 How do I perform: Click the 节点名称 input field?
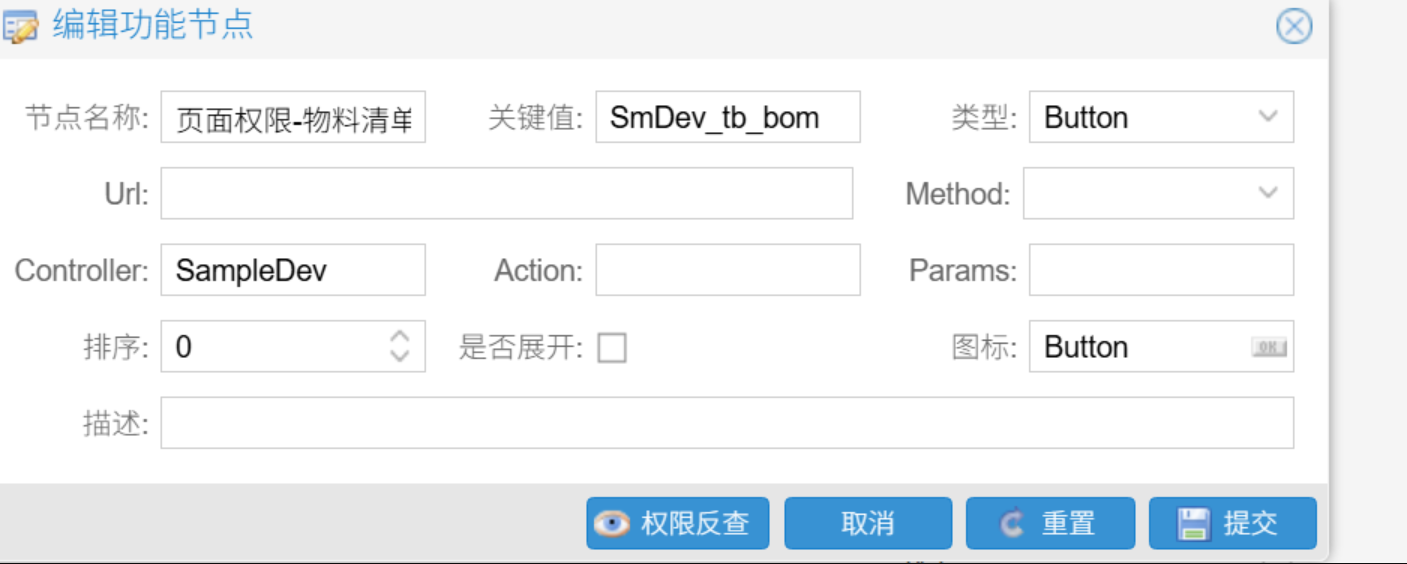(293, 118)
